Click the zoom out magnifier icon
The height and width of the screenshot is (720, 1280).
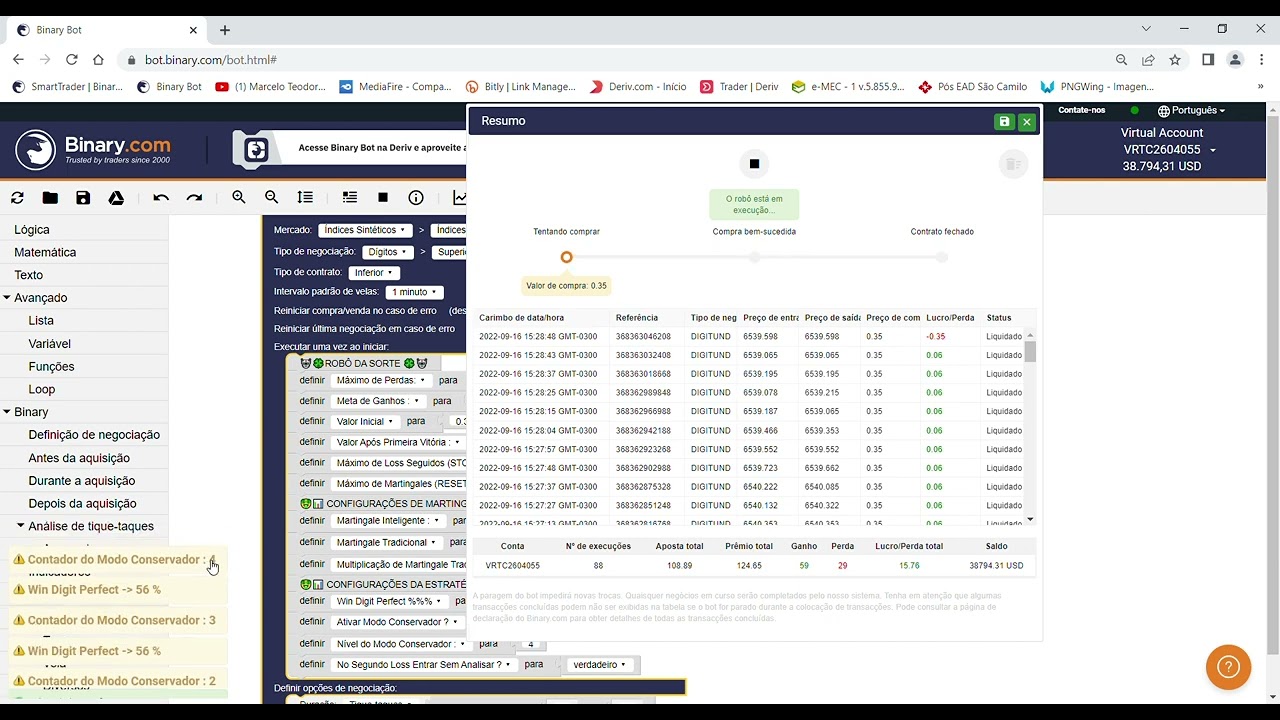click(x=272, y=198)
